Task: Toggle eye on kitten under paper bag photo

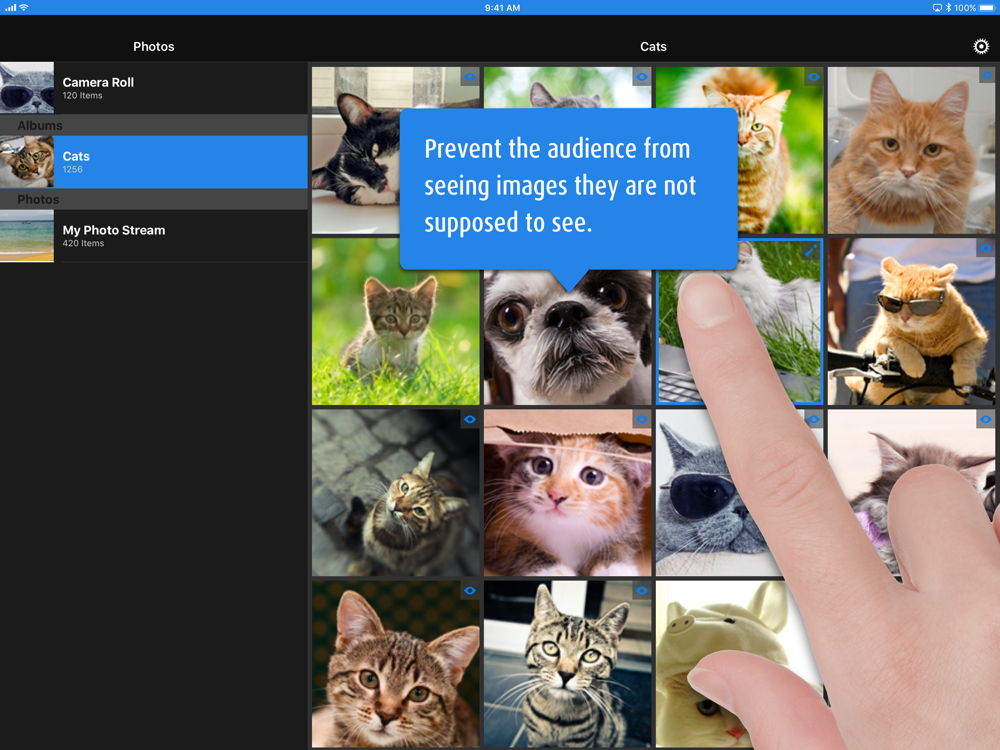Action: [x=642, y=419]
